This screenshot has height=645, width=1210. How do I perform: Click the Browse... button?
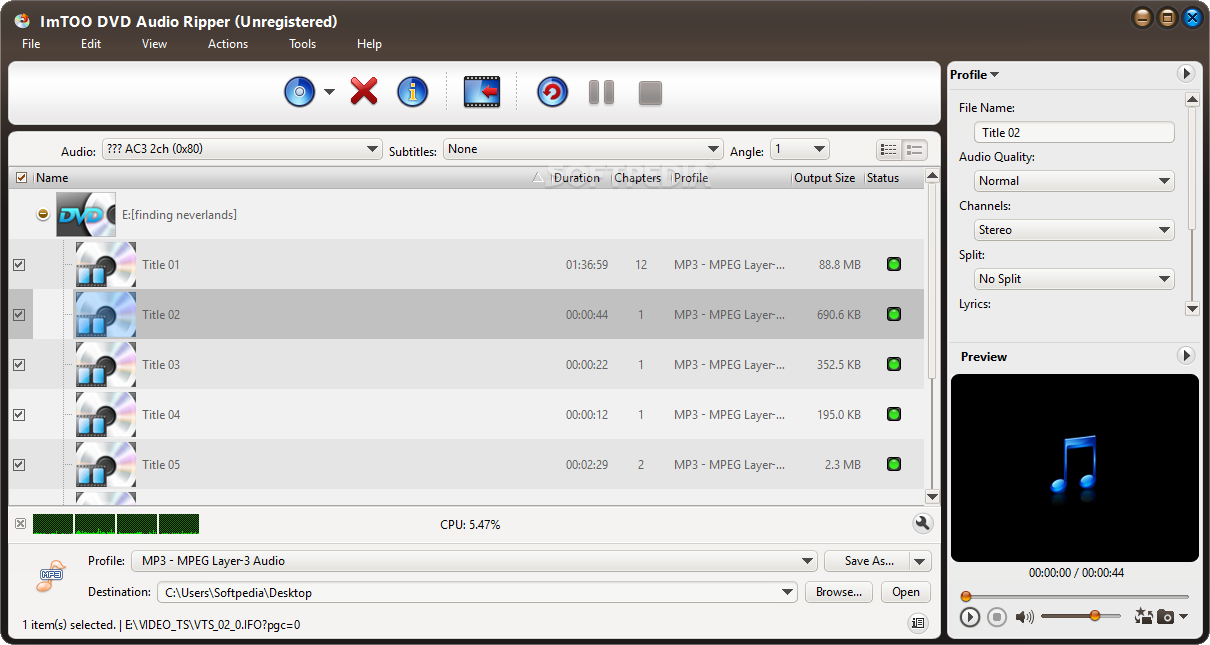pos(839,592)
